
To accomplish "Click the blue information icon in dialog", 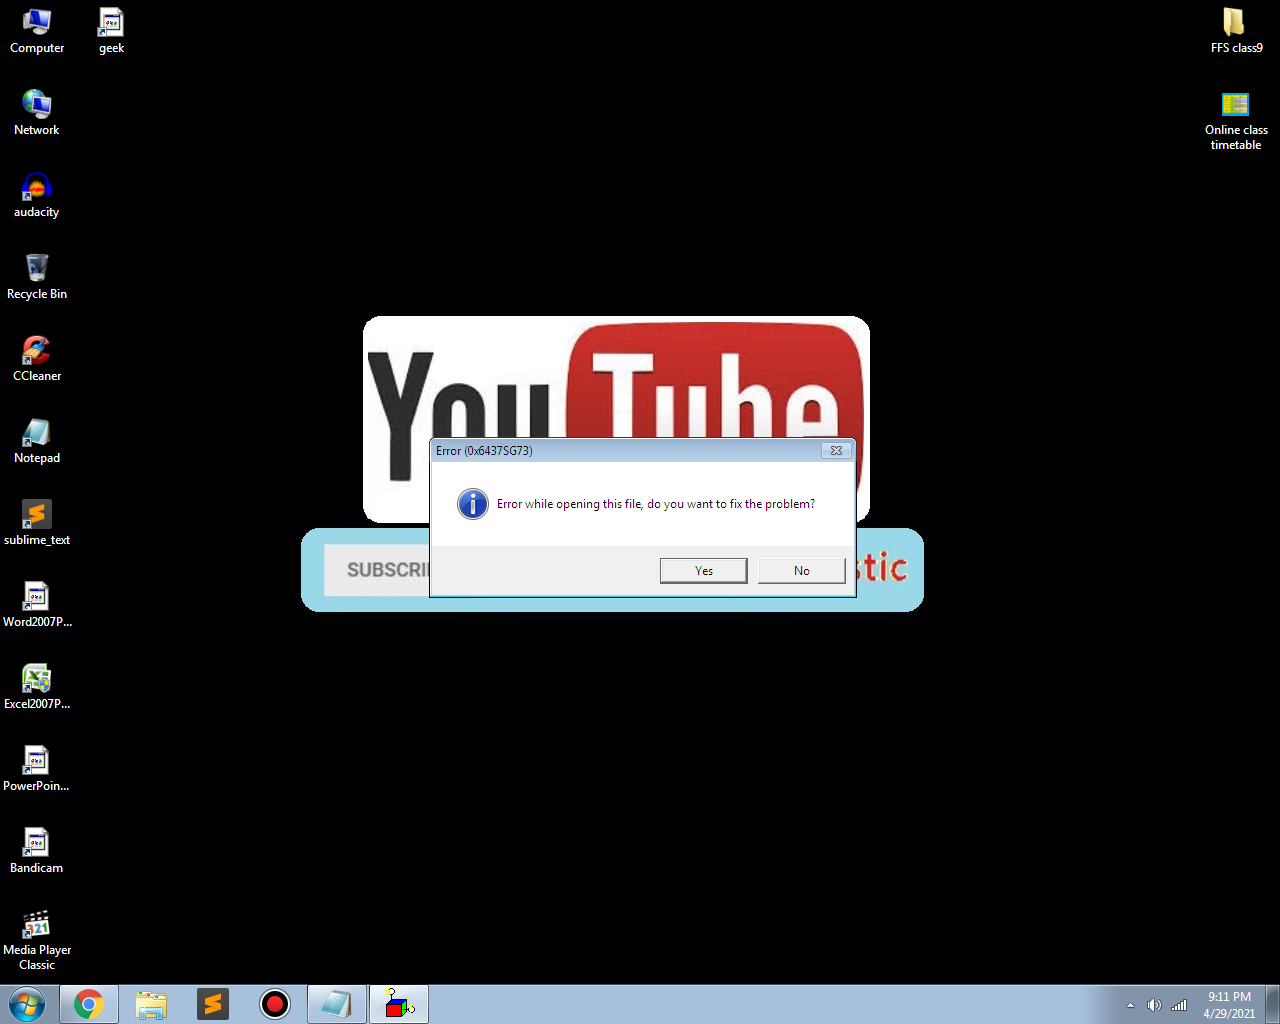I will tap(473, 504).
